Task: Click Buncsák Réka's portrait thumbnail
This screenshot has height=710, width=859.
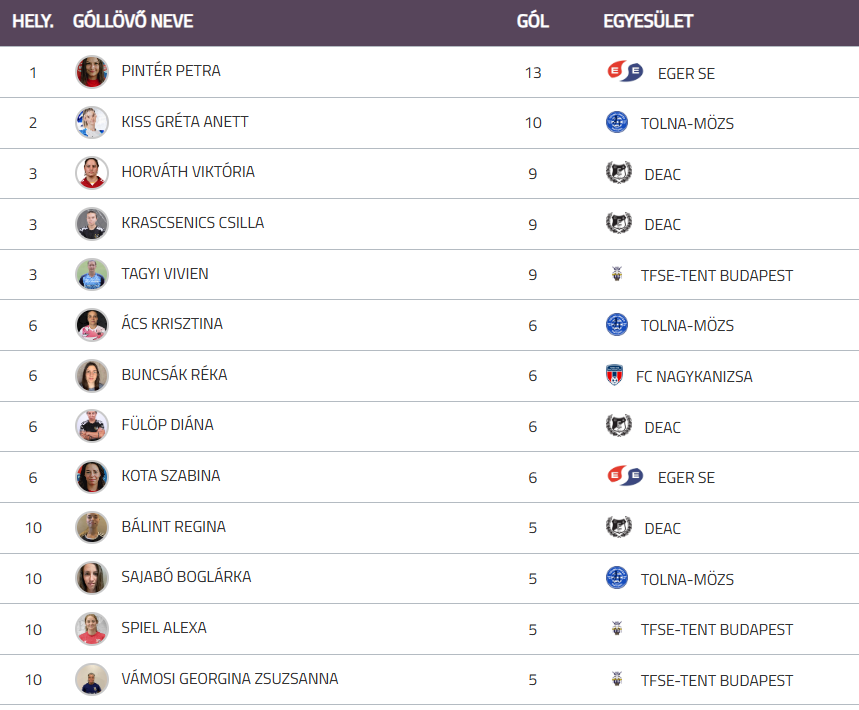Action: coord(92,375)
